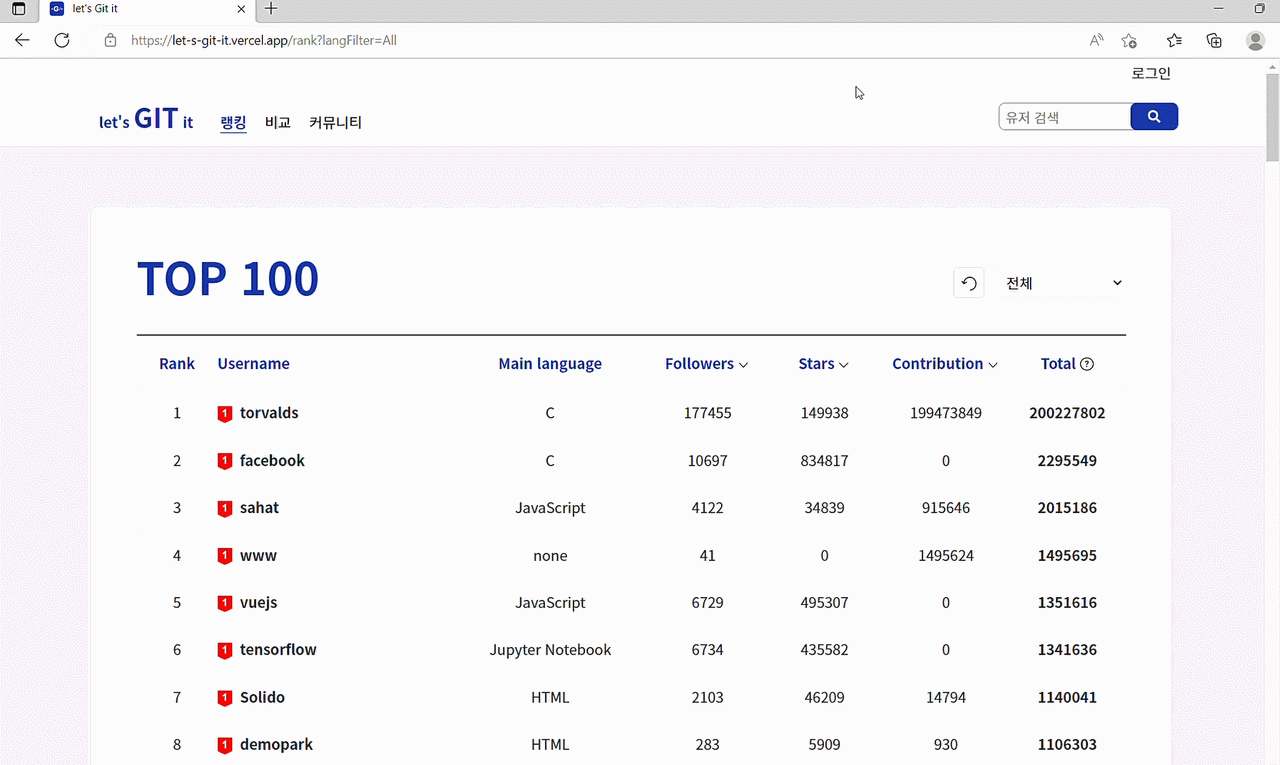Open the tab actions menu icon
The width and height of the screenshot is (1280, 765).
click(18, 9)
